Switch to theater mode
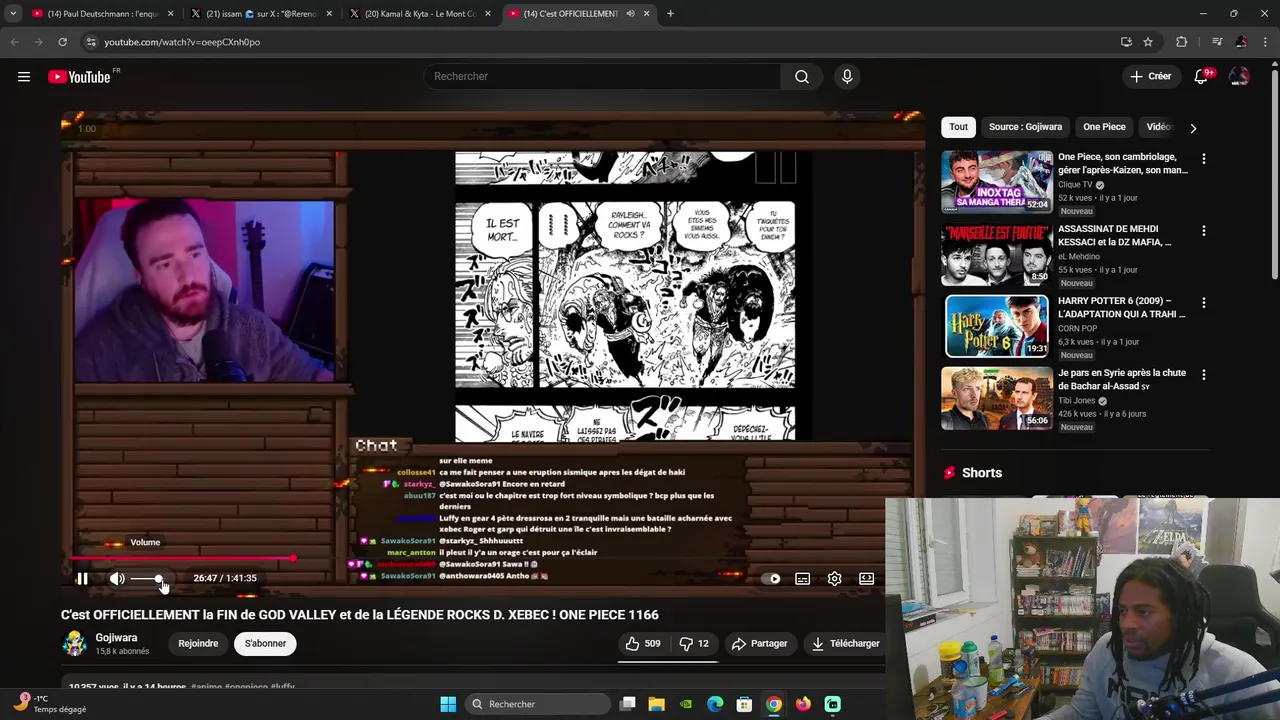 click(x=866, y=579)
